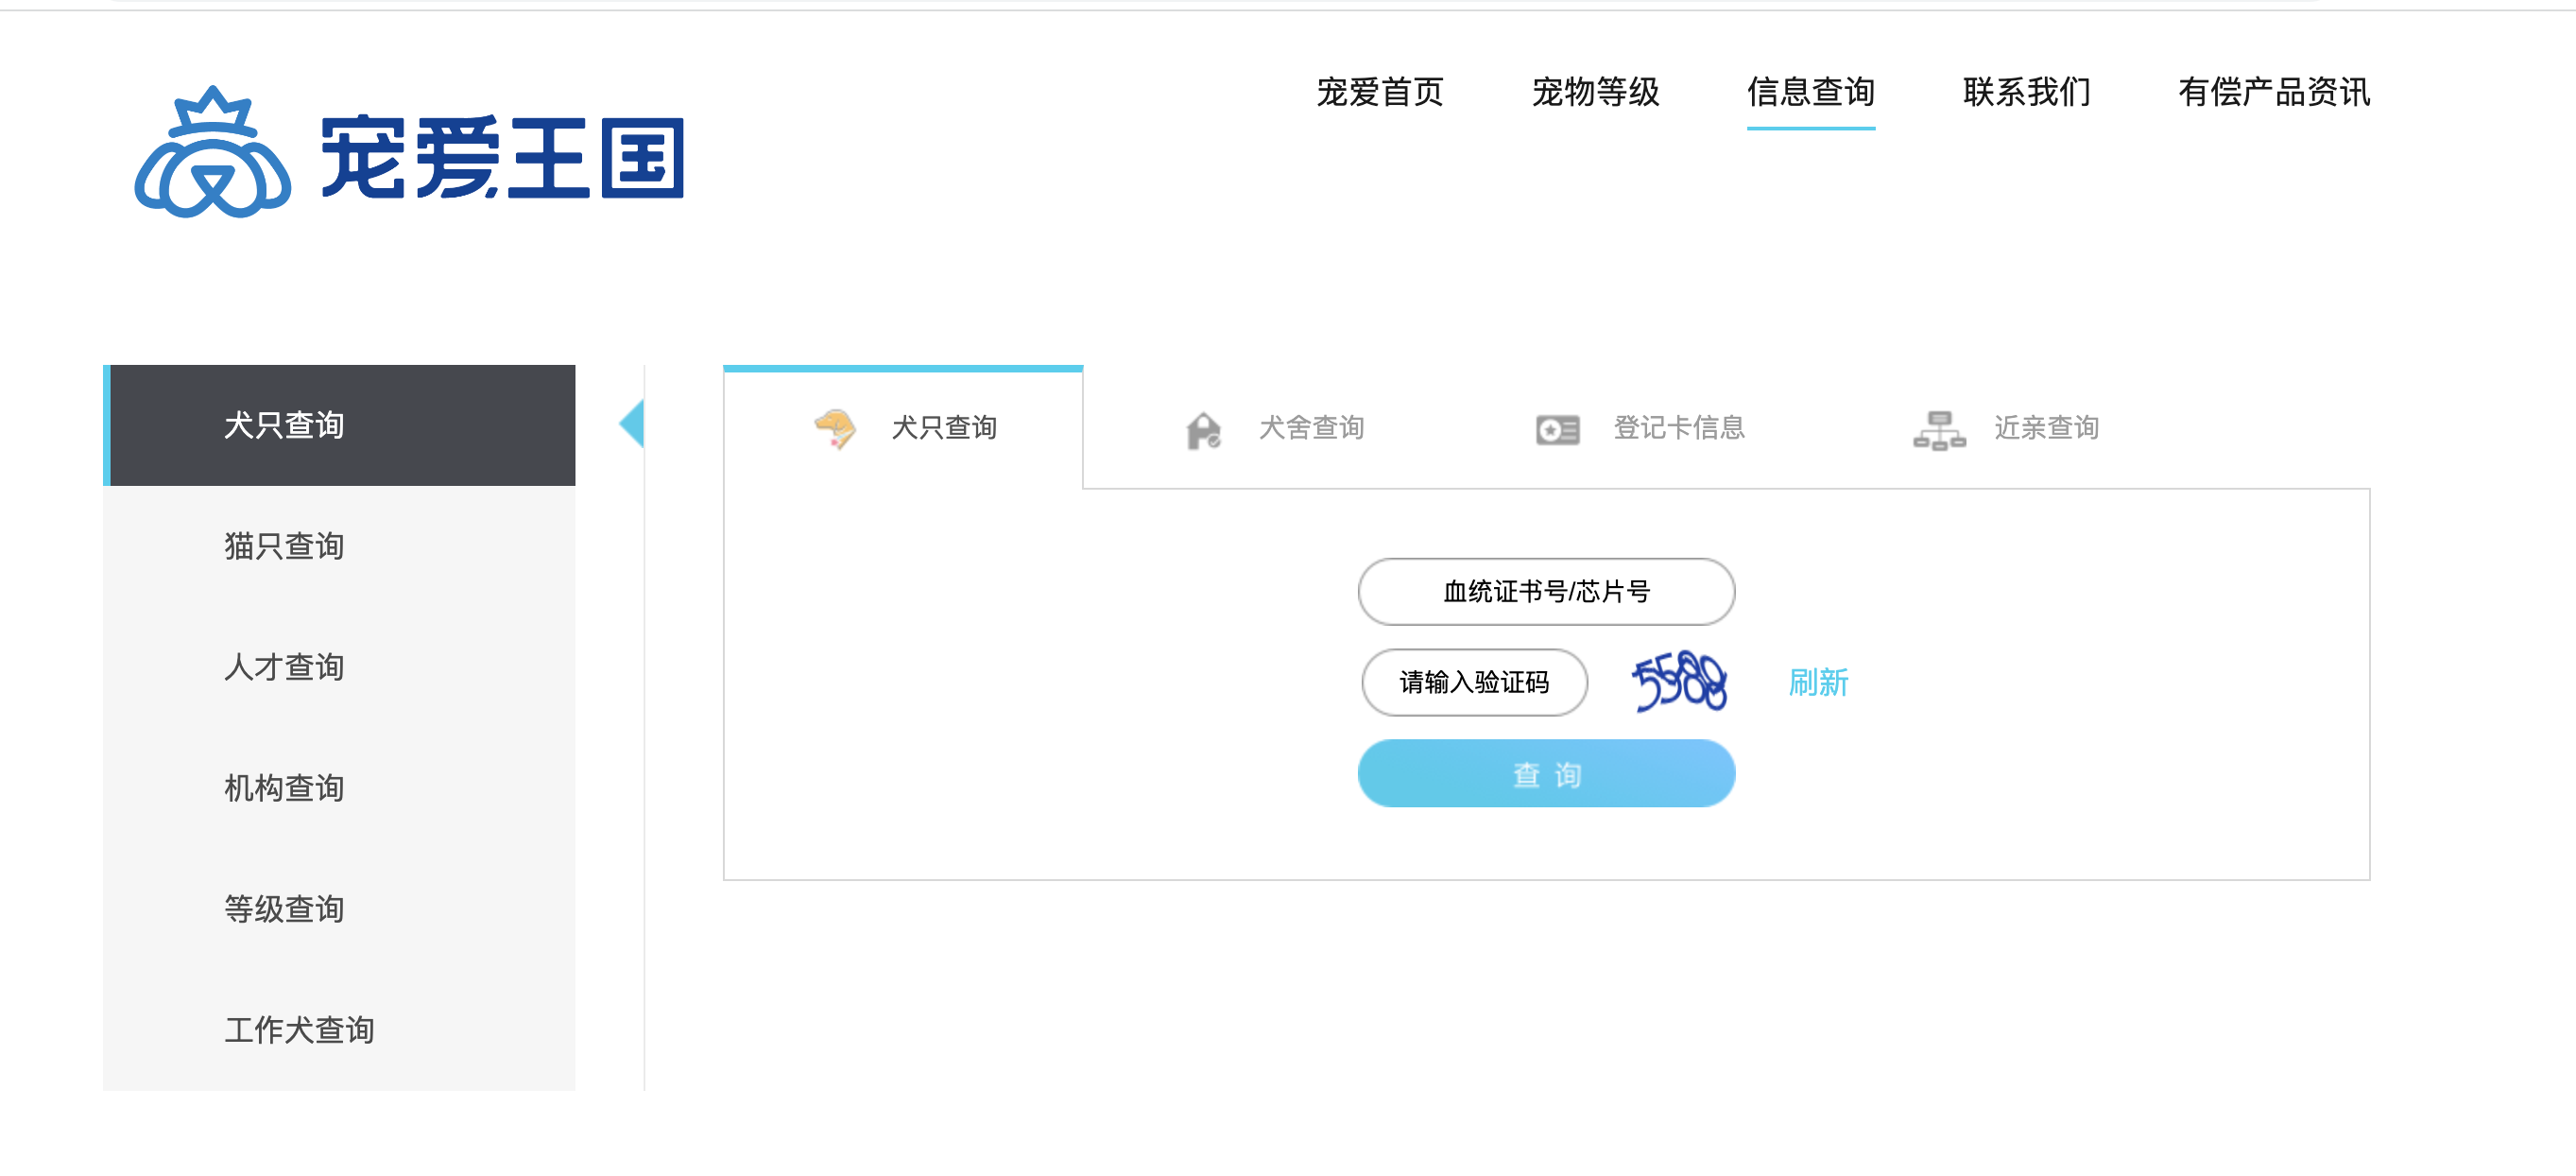Focus the 请输入验证码 captcha field
The image size is (2576, 1176).
point(1474,683)
